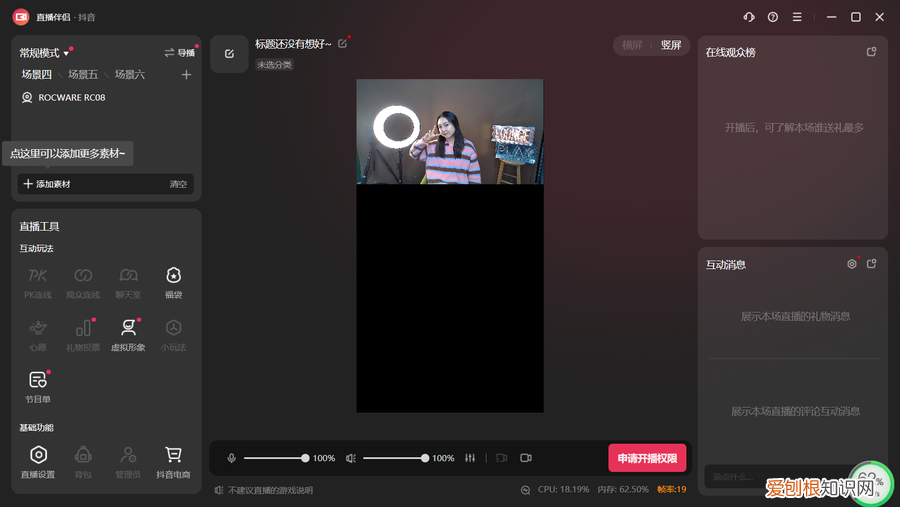Mute the speaker output
Viewport: 900px width, 507px height.
tap(351, 458)
